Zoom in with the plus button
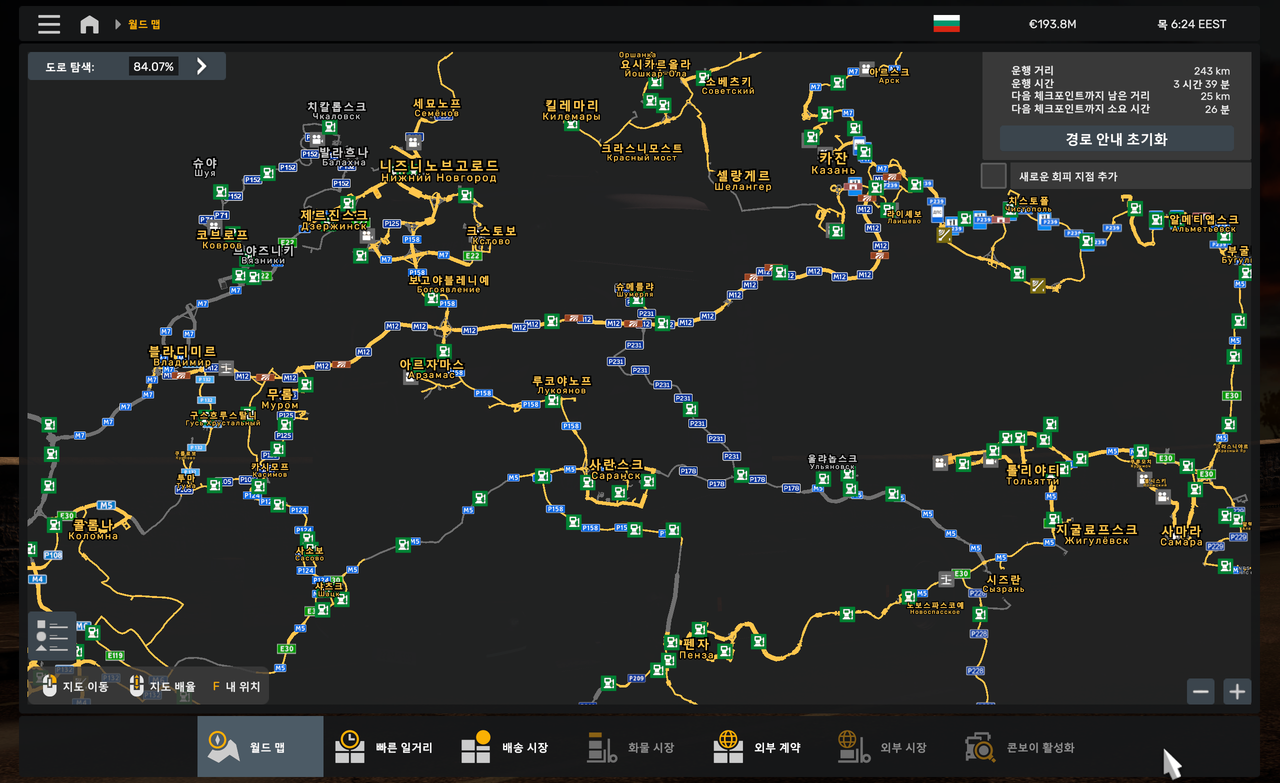 pos(1237,691)
